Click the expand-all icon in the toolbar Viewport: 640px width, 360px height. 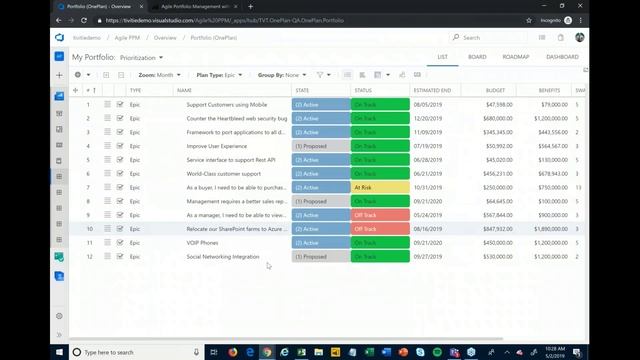click(x=106, y=75)
